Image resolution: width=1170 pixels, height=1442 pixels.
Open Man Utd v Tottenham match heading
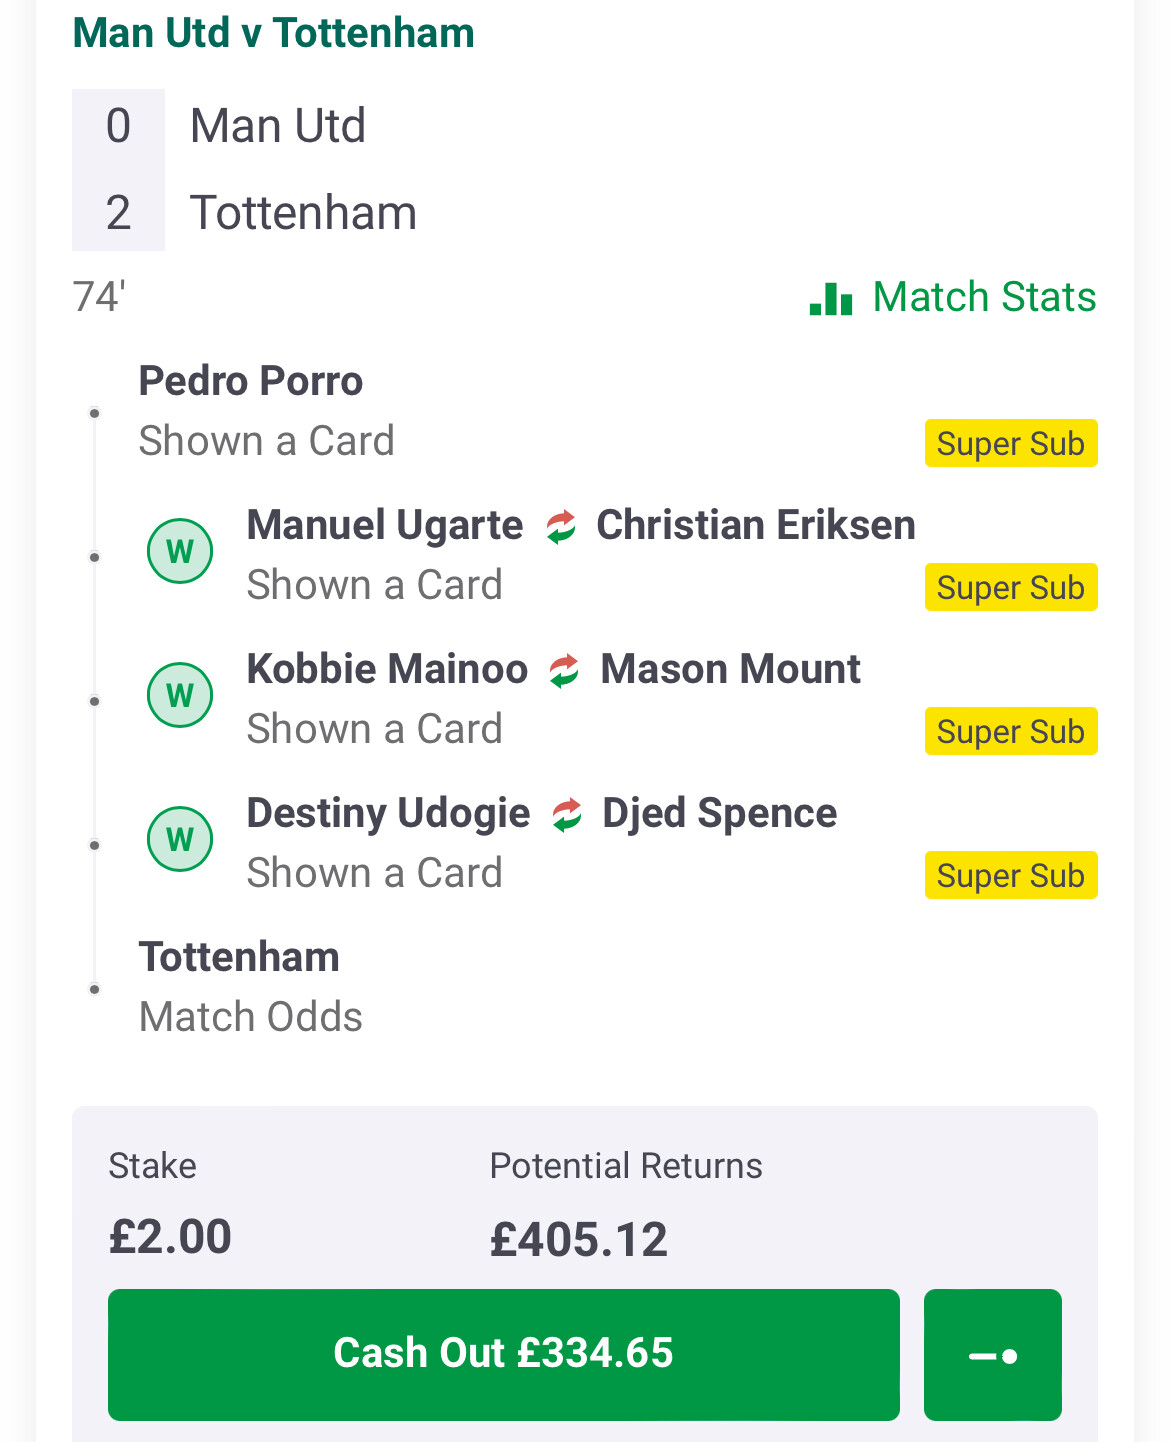click(x=273, y=33)
